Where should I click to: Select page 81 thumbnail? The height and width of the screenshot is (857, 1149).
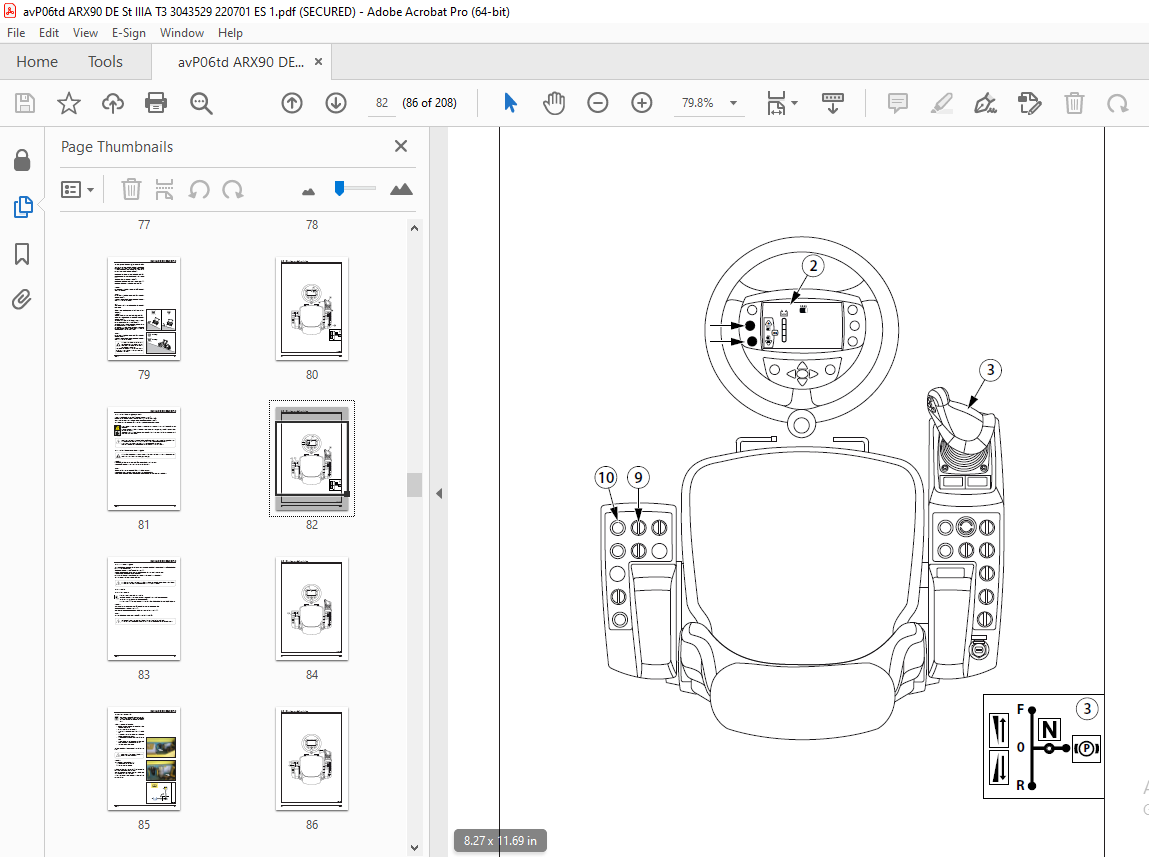[x=144, y=459]
